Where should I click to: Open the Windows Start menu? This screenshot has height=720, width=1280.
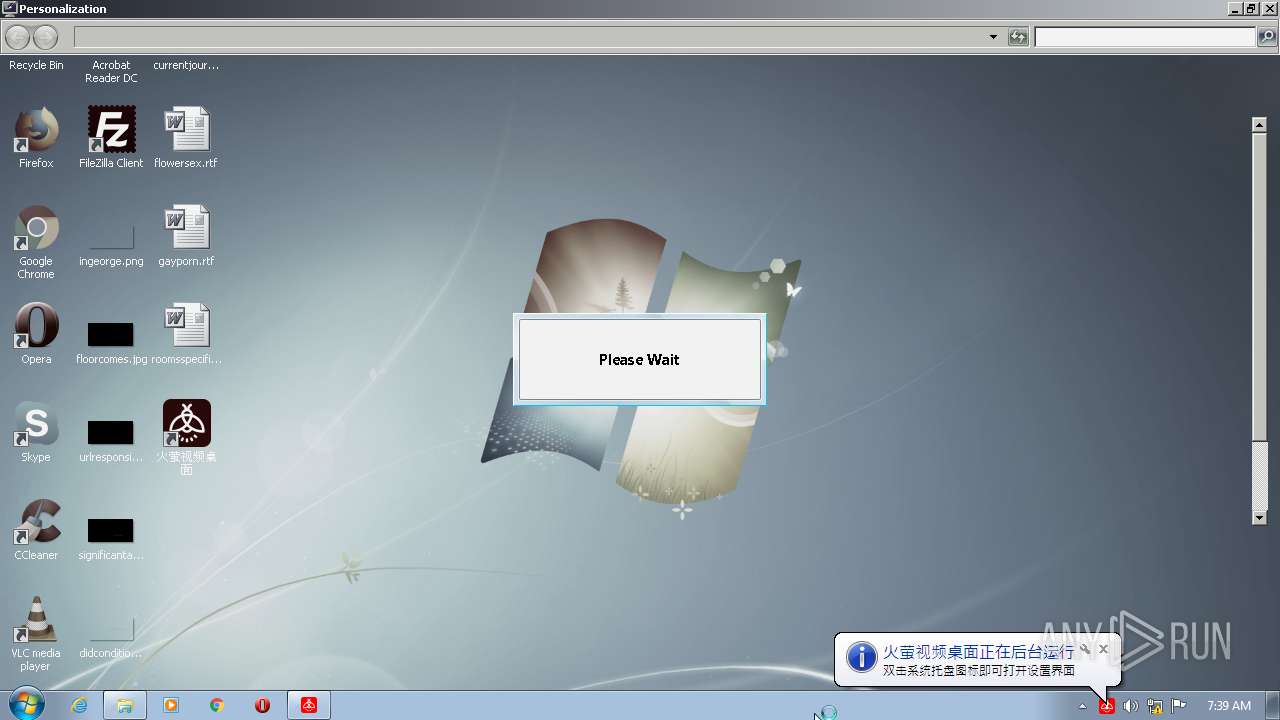pyautogui.click(x=25, y=704)
